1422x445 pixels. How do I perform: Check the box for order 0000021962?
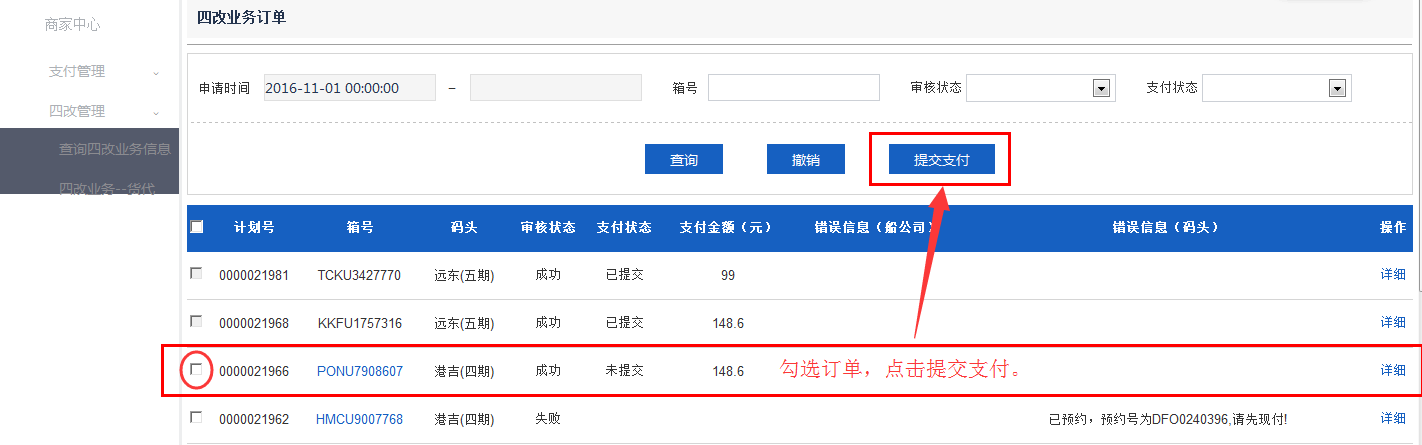coord(197,418)
